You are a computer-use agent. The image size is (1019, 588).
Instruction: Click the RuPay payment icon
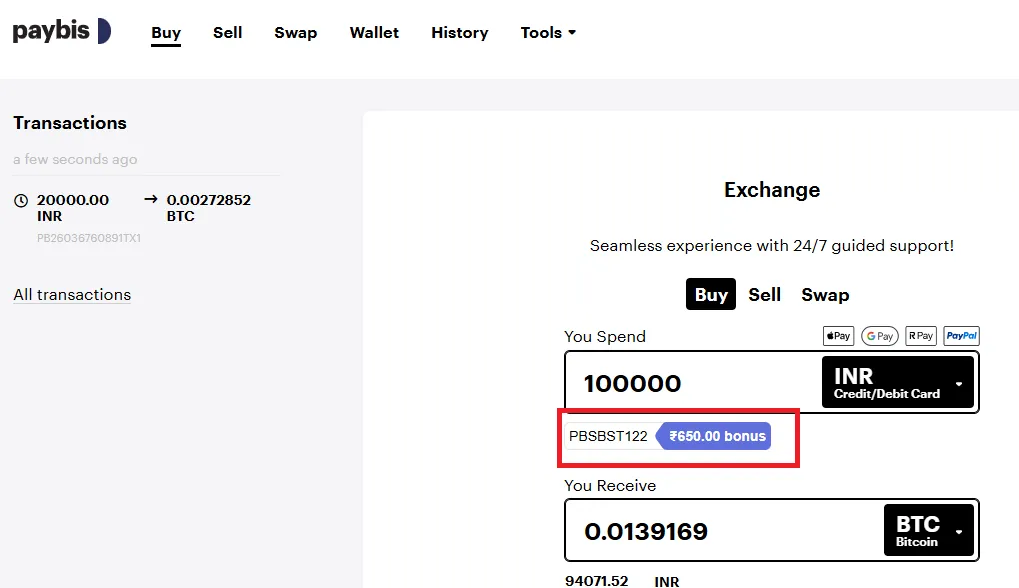(921, 336)
